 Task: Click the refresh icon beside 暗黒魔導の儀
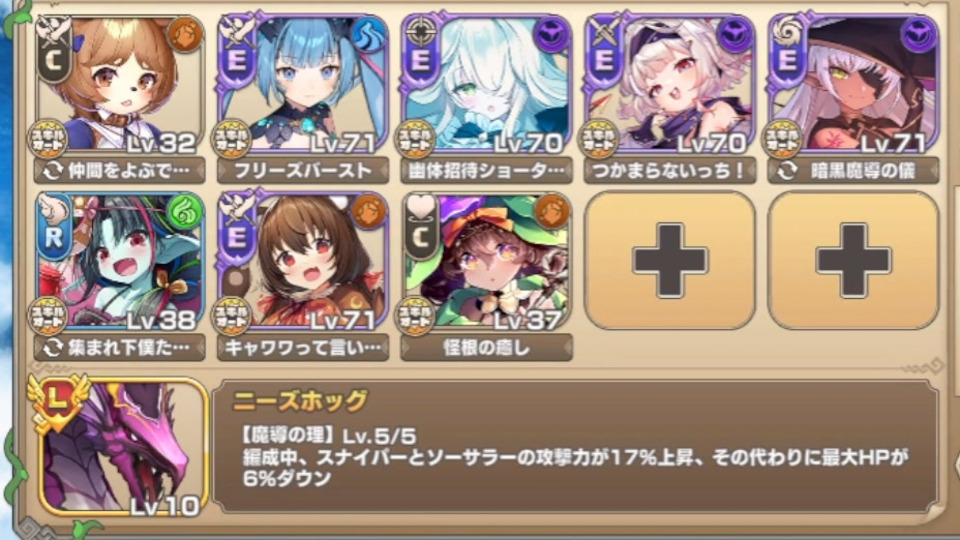click(787, 171)
